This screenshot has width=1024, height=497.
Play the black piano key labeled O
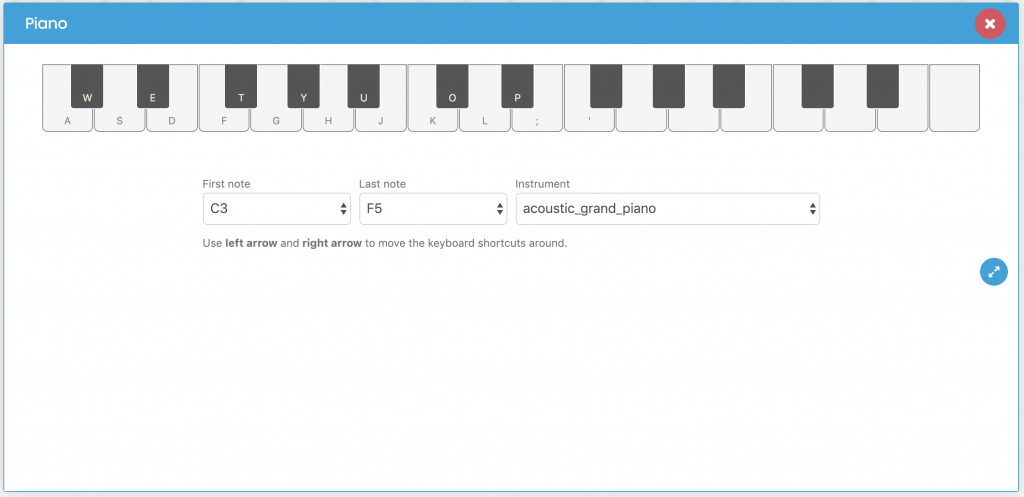[453, 86]
